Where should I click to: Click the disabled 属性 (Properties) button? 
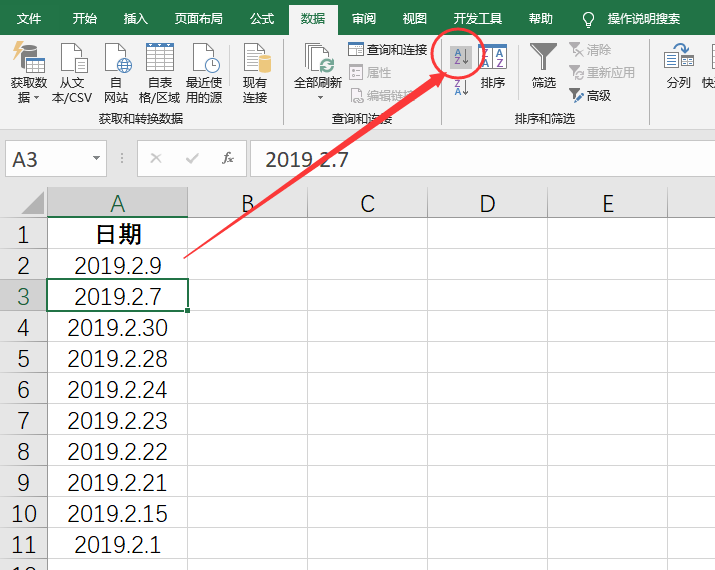pyautogui.click(x=370, y=73)
